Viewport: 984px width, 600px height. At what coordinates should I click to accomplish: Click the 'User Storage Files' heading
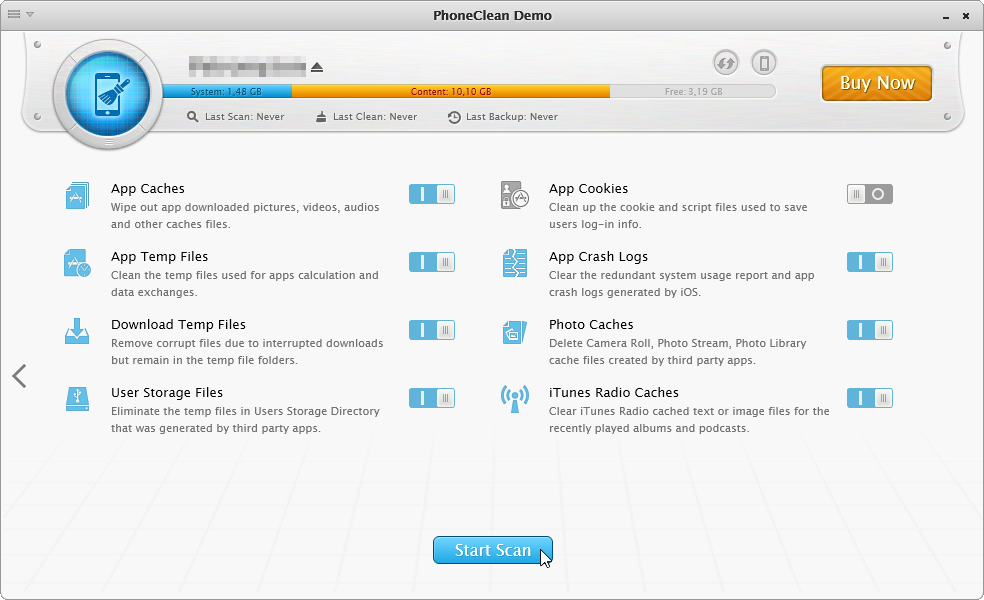pyautogui.click(x=167, y=392)
